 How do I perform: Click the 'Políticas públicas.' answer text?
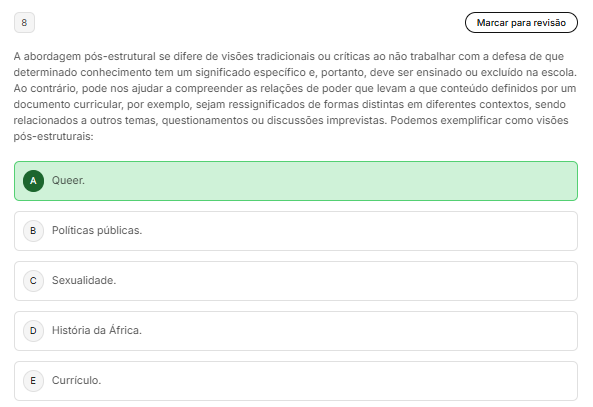click(97, 230)
